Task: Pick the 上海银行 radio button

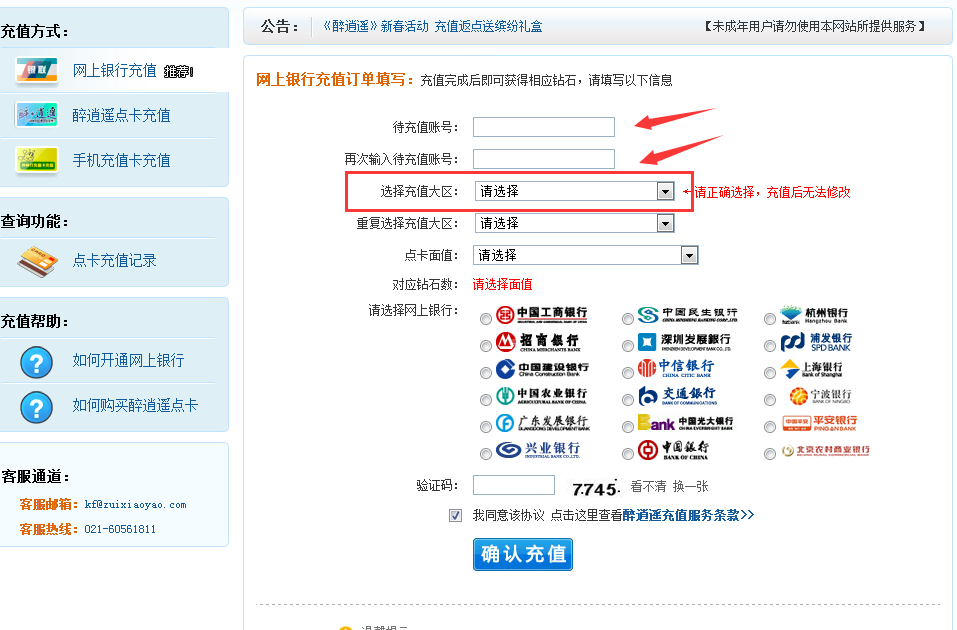Action: tap(770, 372)
